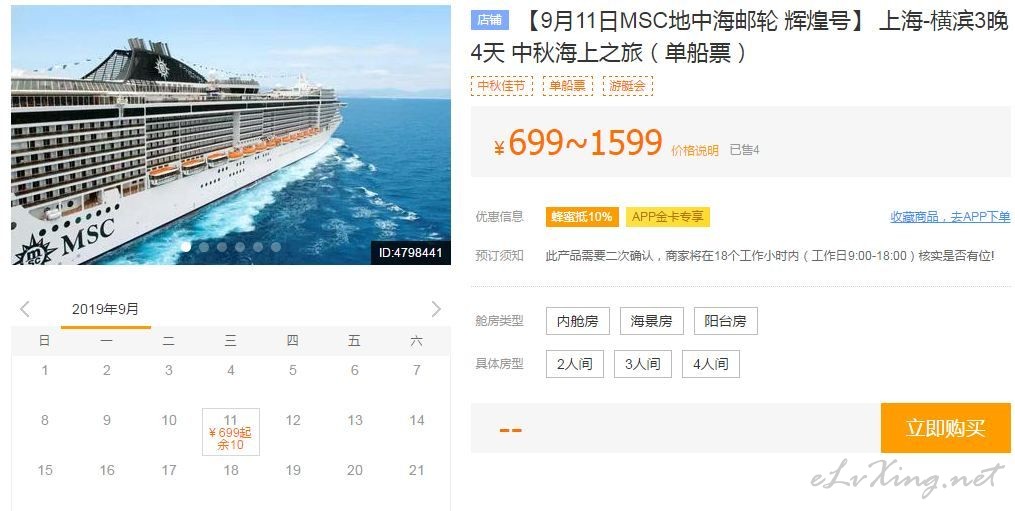Image resolution: width=1015 pixels, height=511 pixels.
Task: Pick September 11 date with ¥699起
Action: [231, 432]
